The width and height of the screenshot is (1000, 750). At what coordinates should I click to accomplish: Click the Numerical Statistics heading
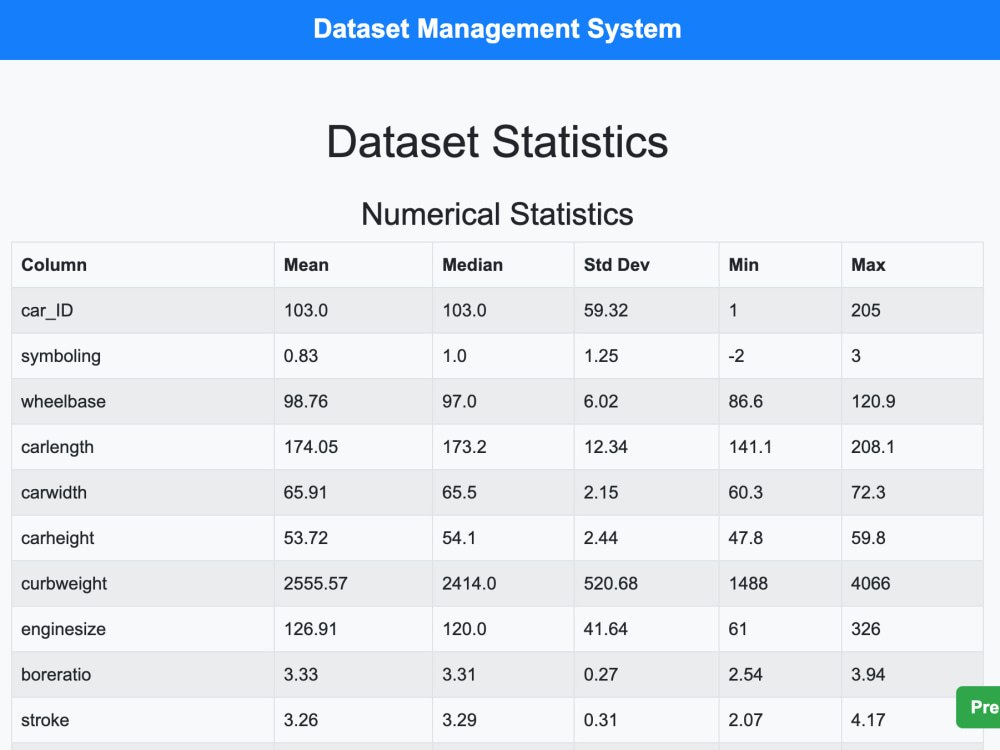pyautogui.click(x=497, y=214)
